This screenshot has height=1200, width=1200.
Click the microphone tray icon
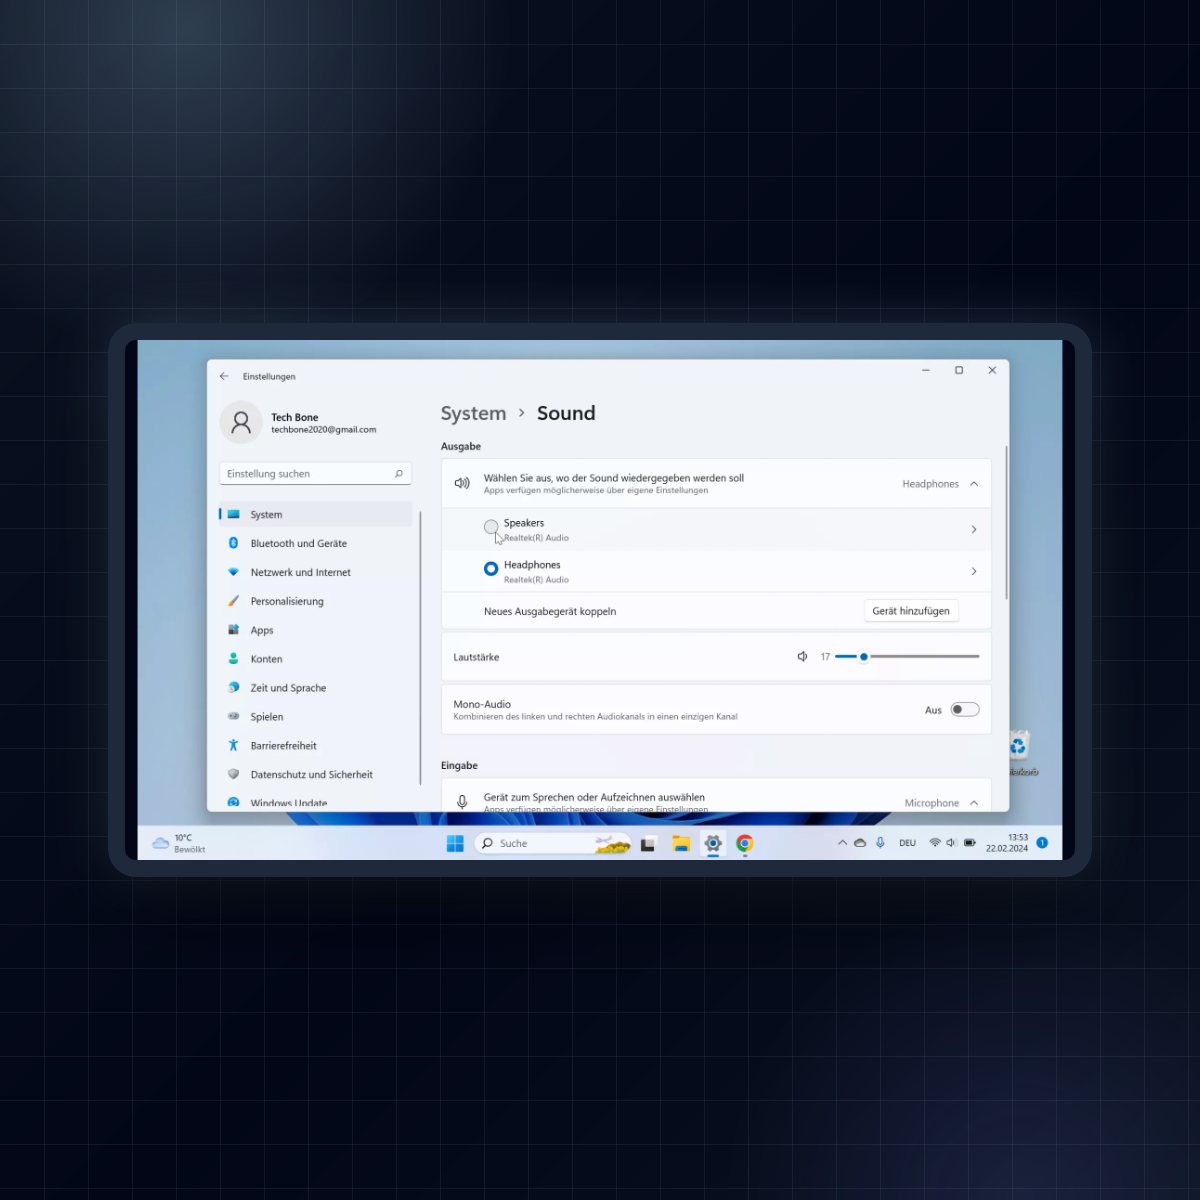(880, 843)
